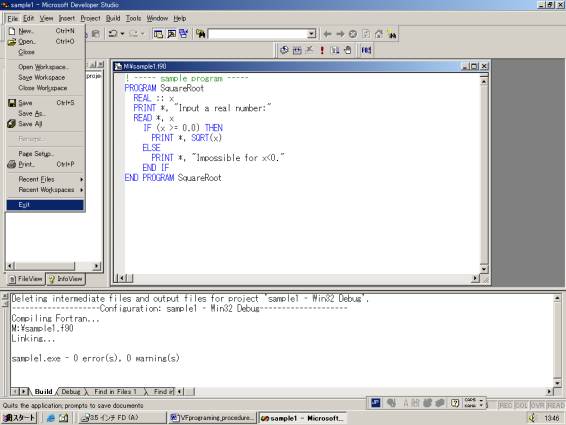The width and height of the screenshot is (566, 425).
Task: Click the volume speaker tray icon
Action: click(532, 418)
